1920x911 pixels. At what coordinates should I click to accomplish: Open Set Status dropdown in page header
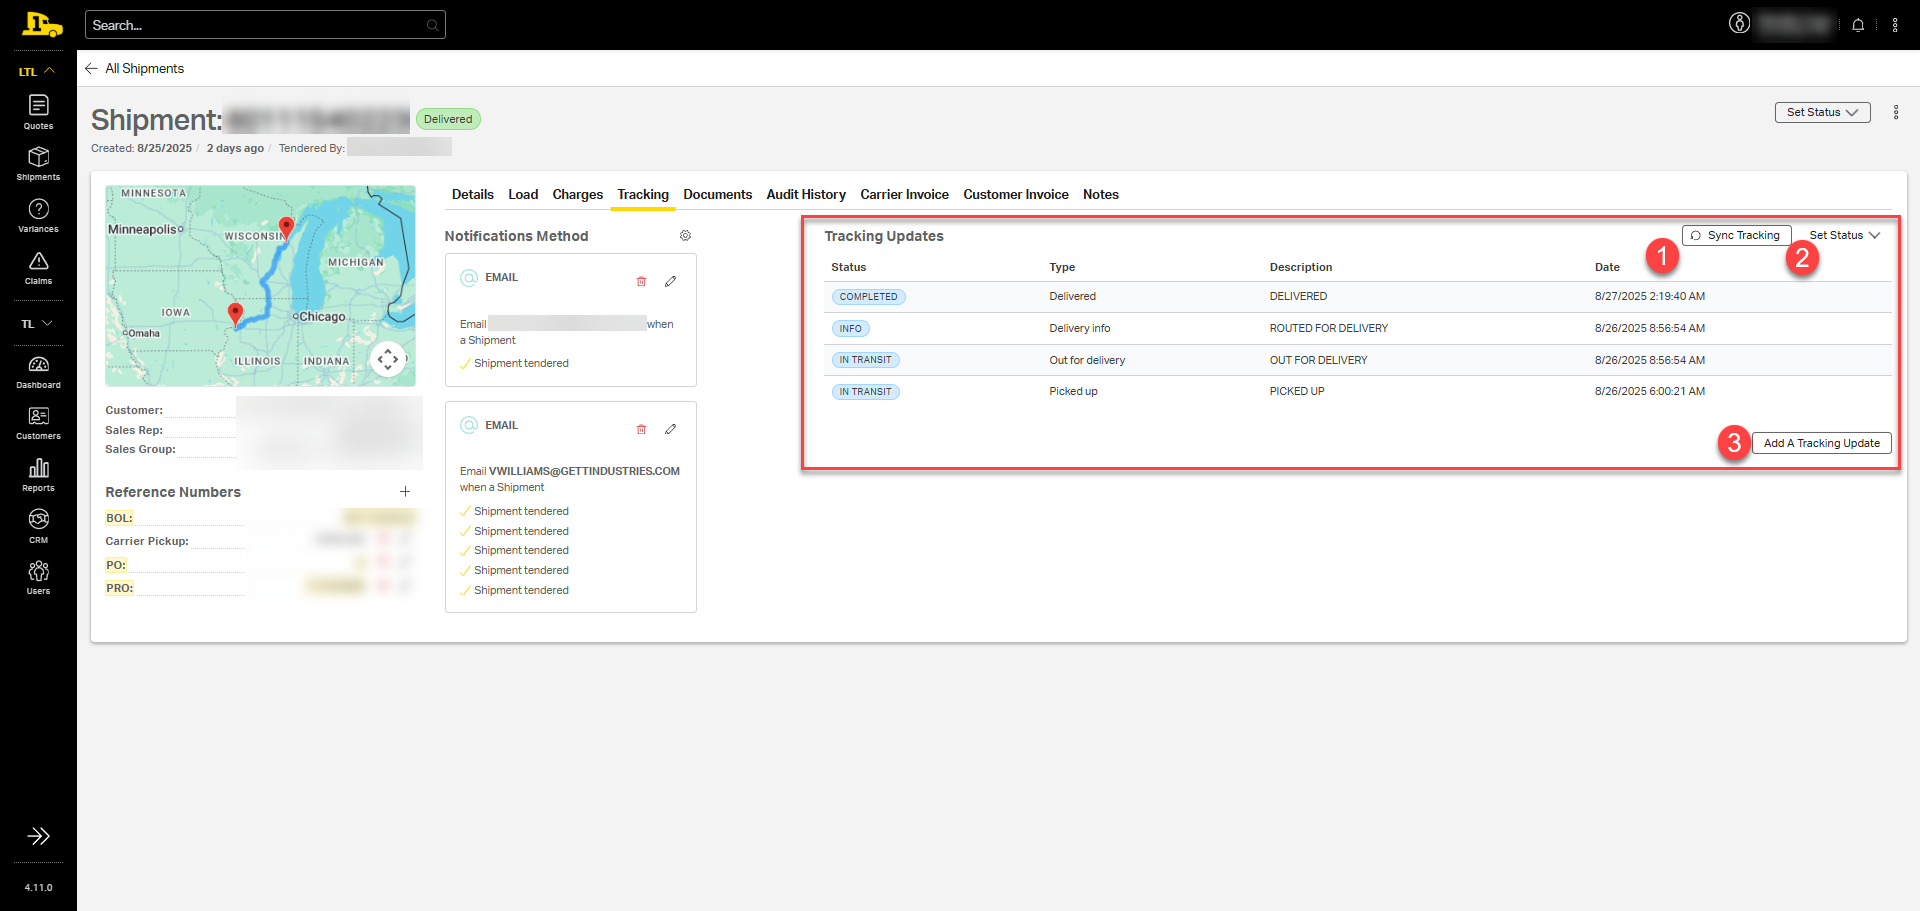click(1822, 112)
